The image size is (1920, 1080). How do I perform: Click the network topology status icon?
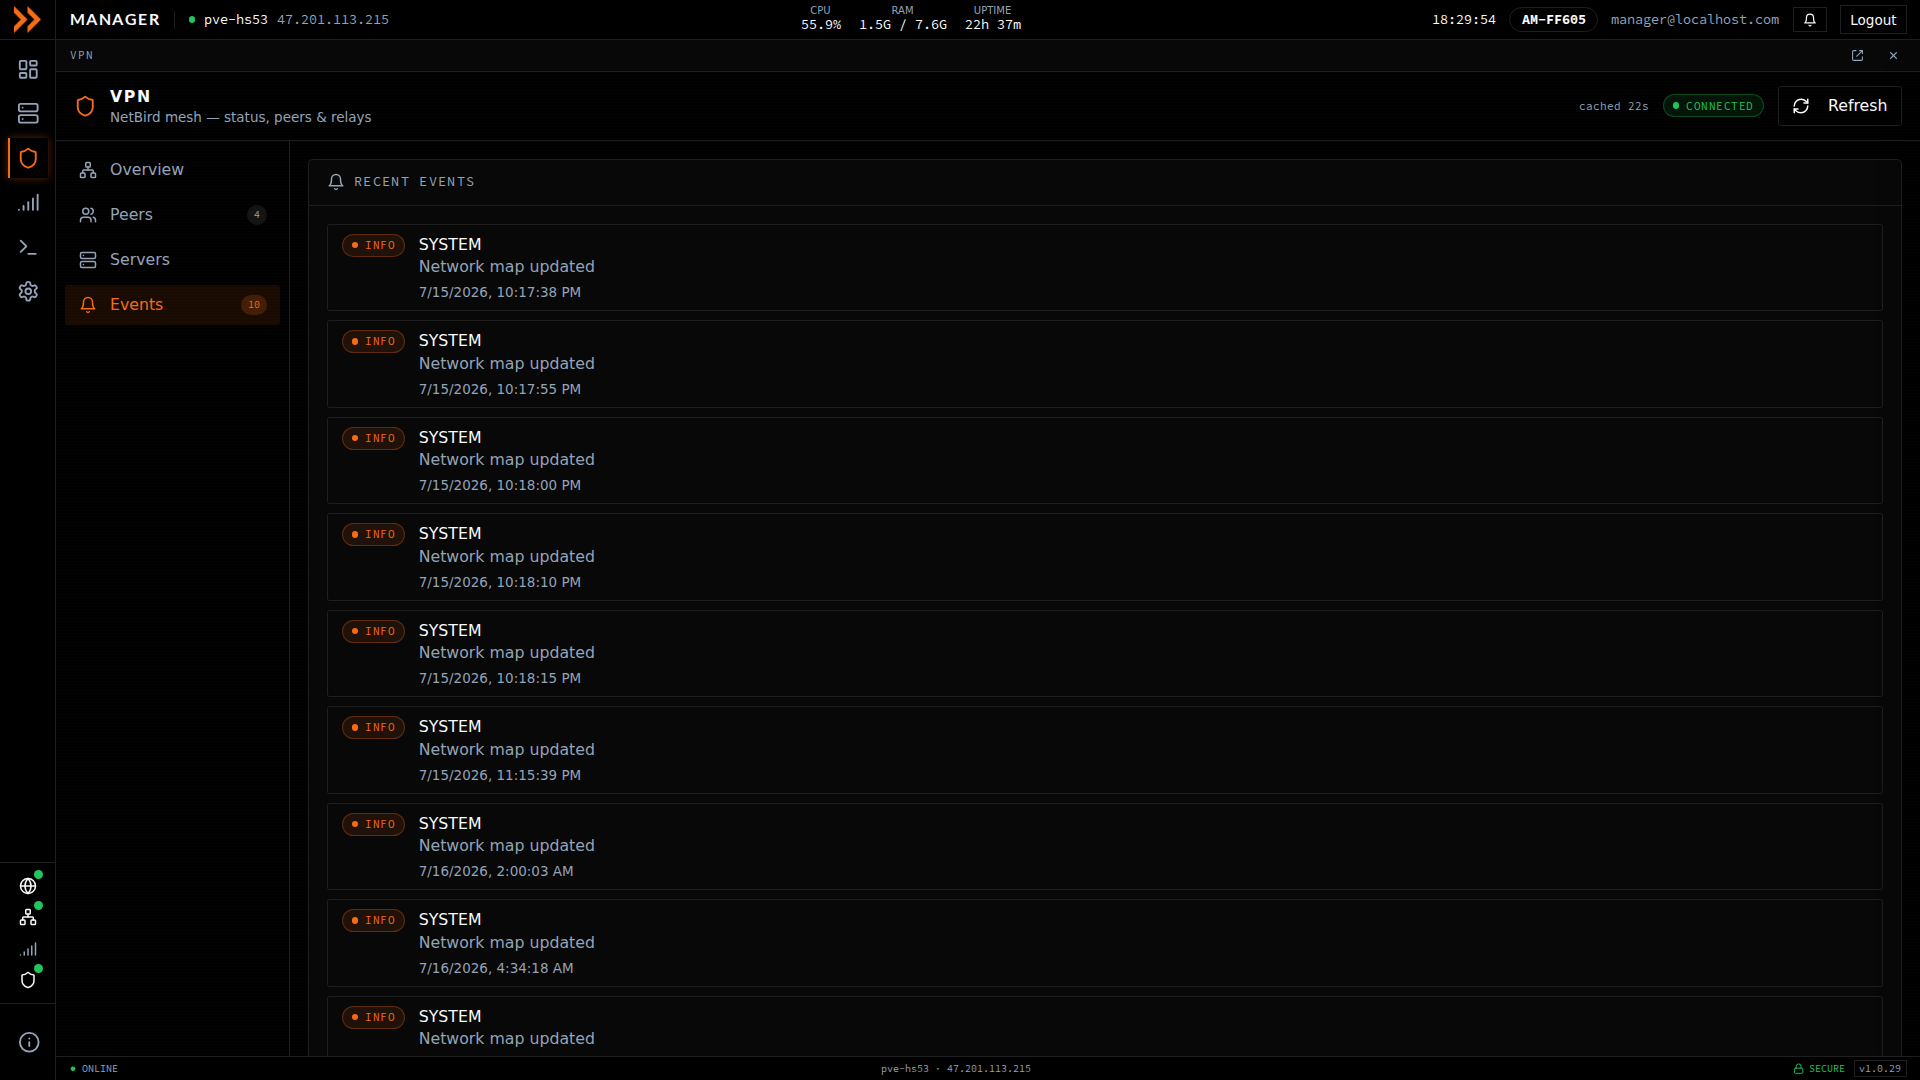click(28, 917)
